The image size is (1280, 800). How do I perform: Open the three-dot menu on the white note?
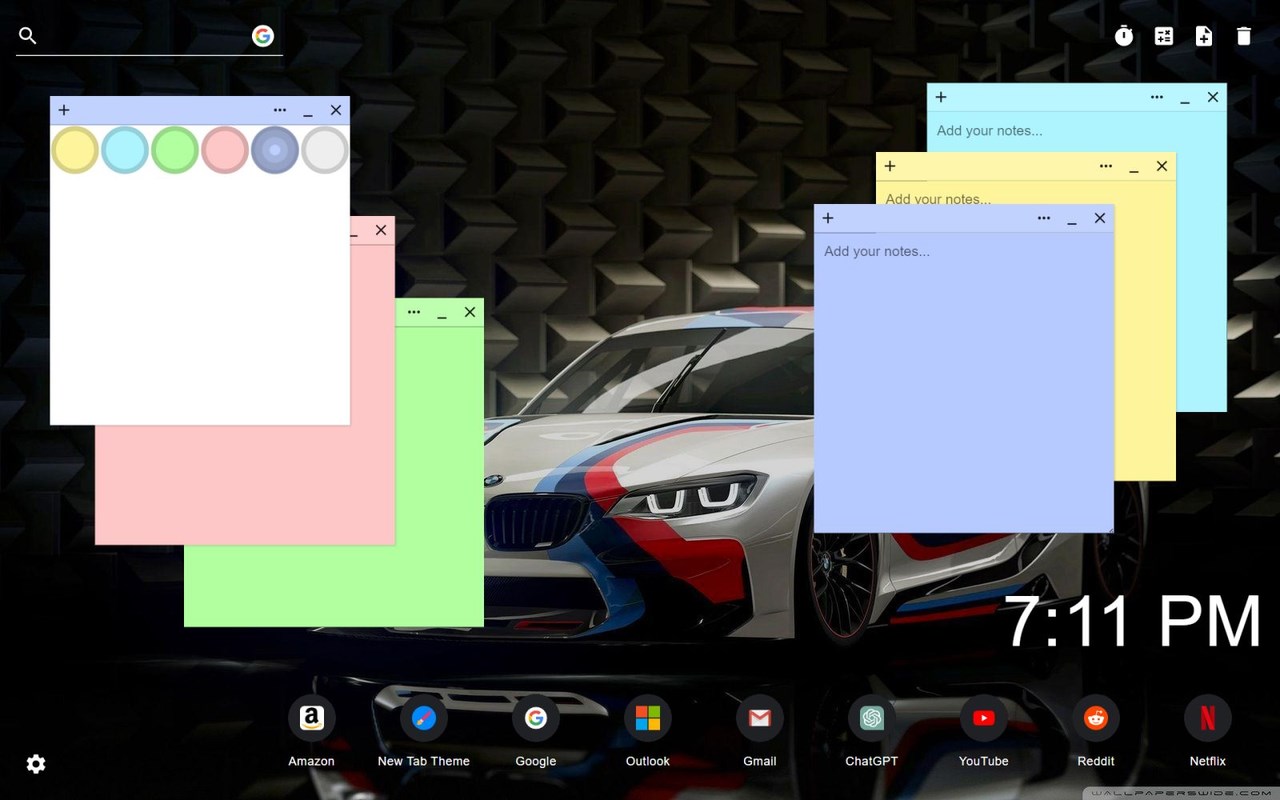click(x=280, y=110)
